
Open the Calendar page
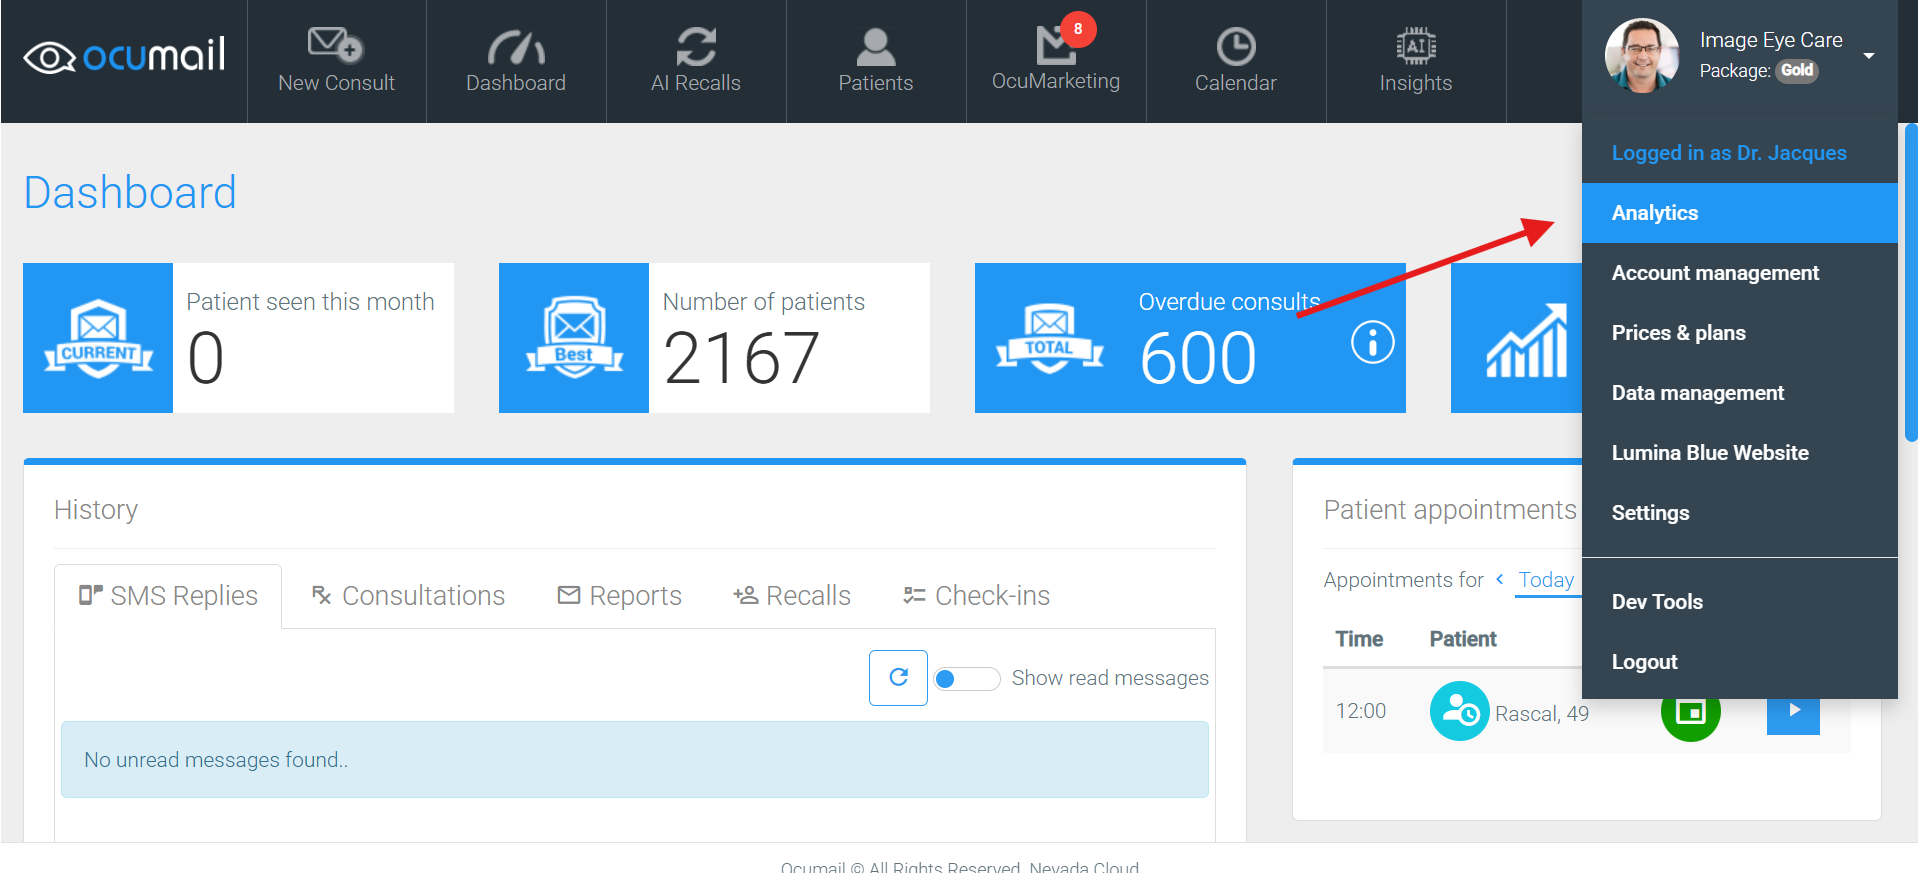(x=1236, y=61)
